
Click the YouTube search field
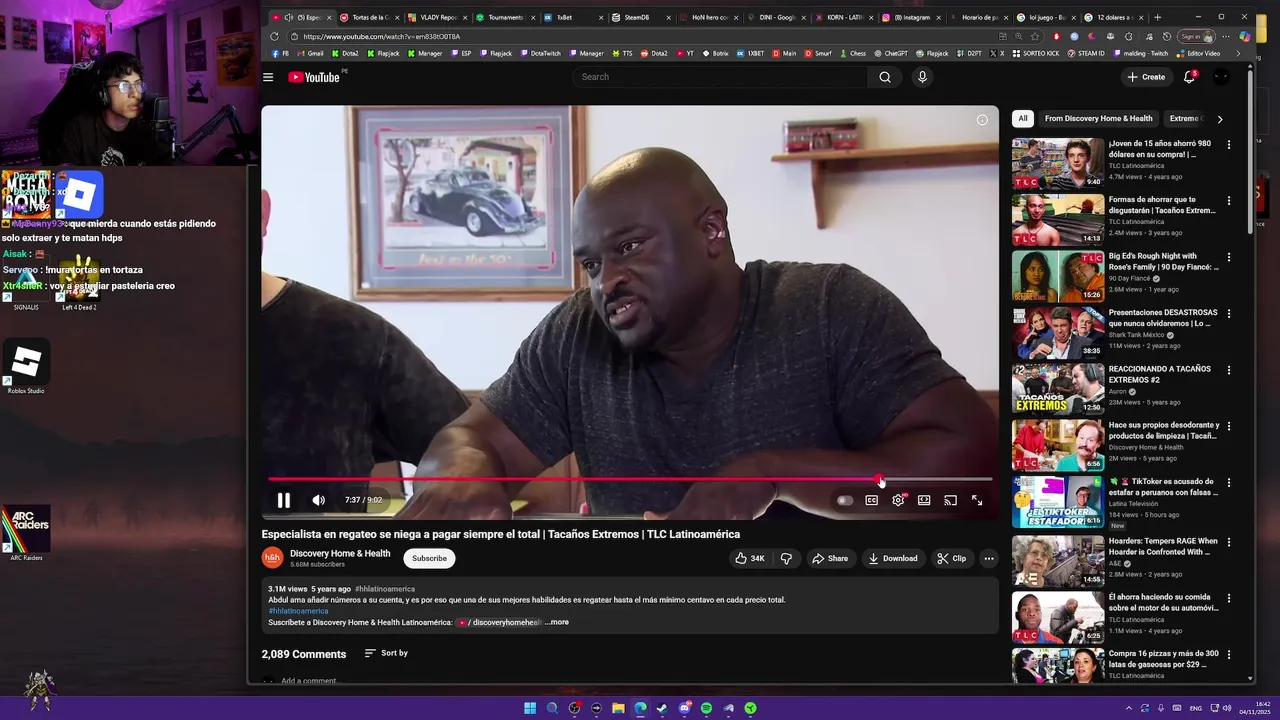coord(720,77)
